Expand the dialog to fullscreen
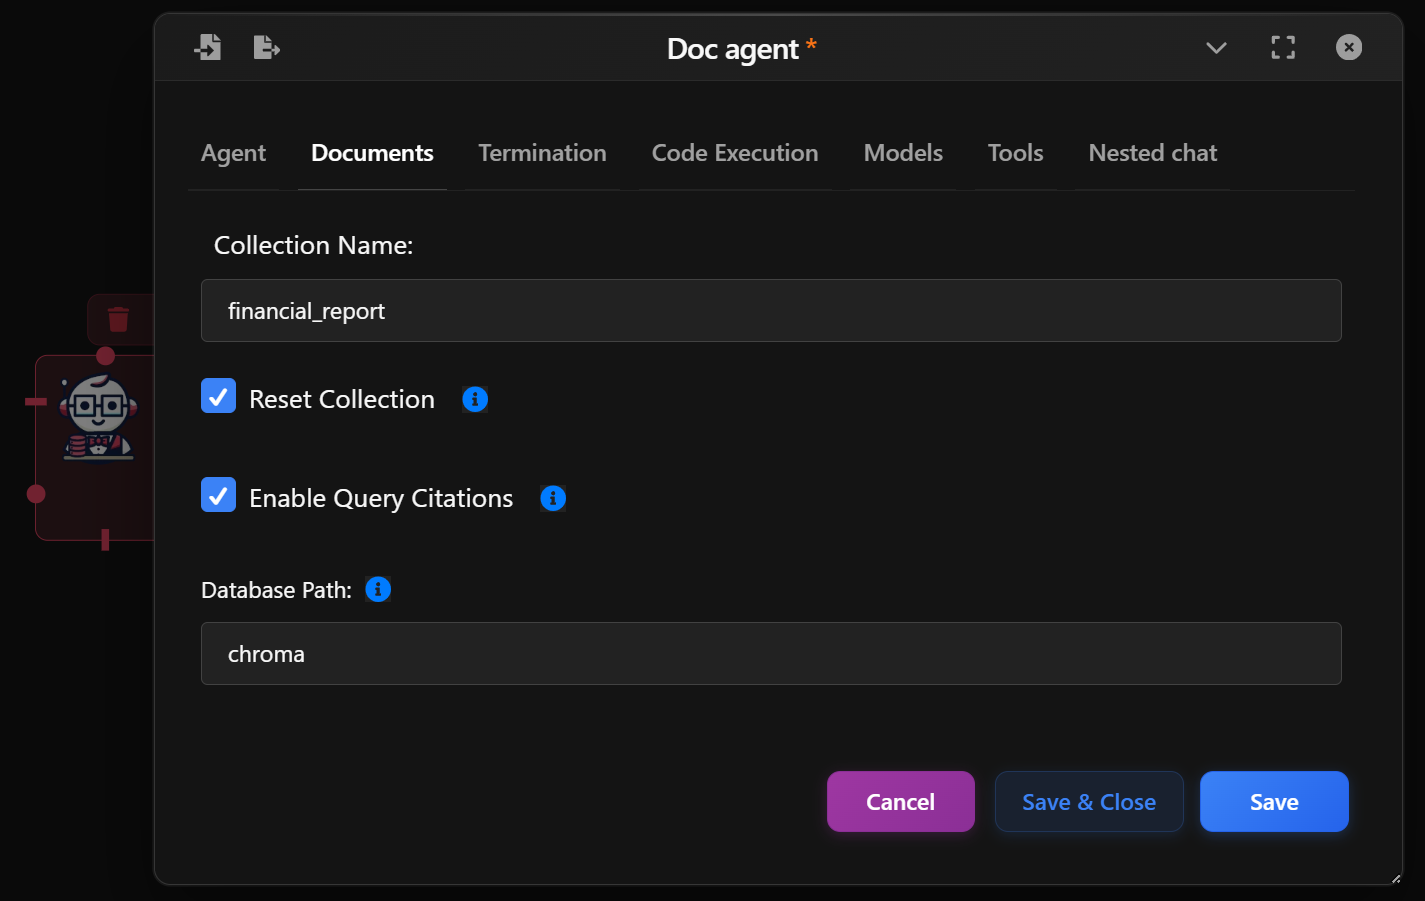 click(1283, 47)
